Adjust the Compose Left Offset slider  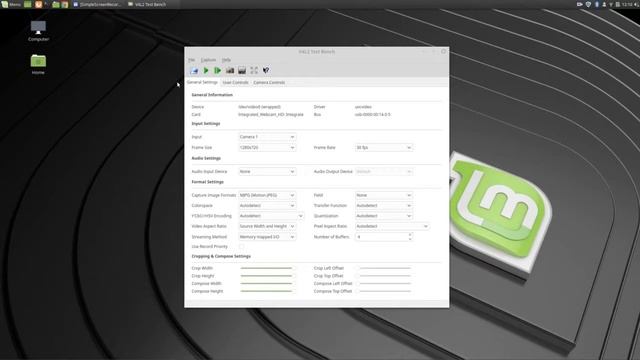[383, 283]
